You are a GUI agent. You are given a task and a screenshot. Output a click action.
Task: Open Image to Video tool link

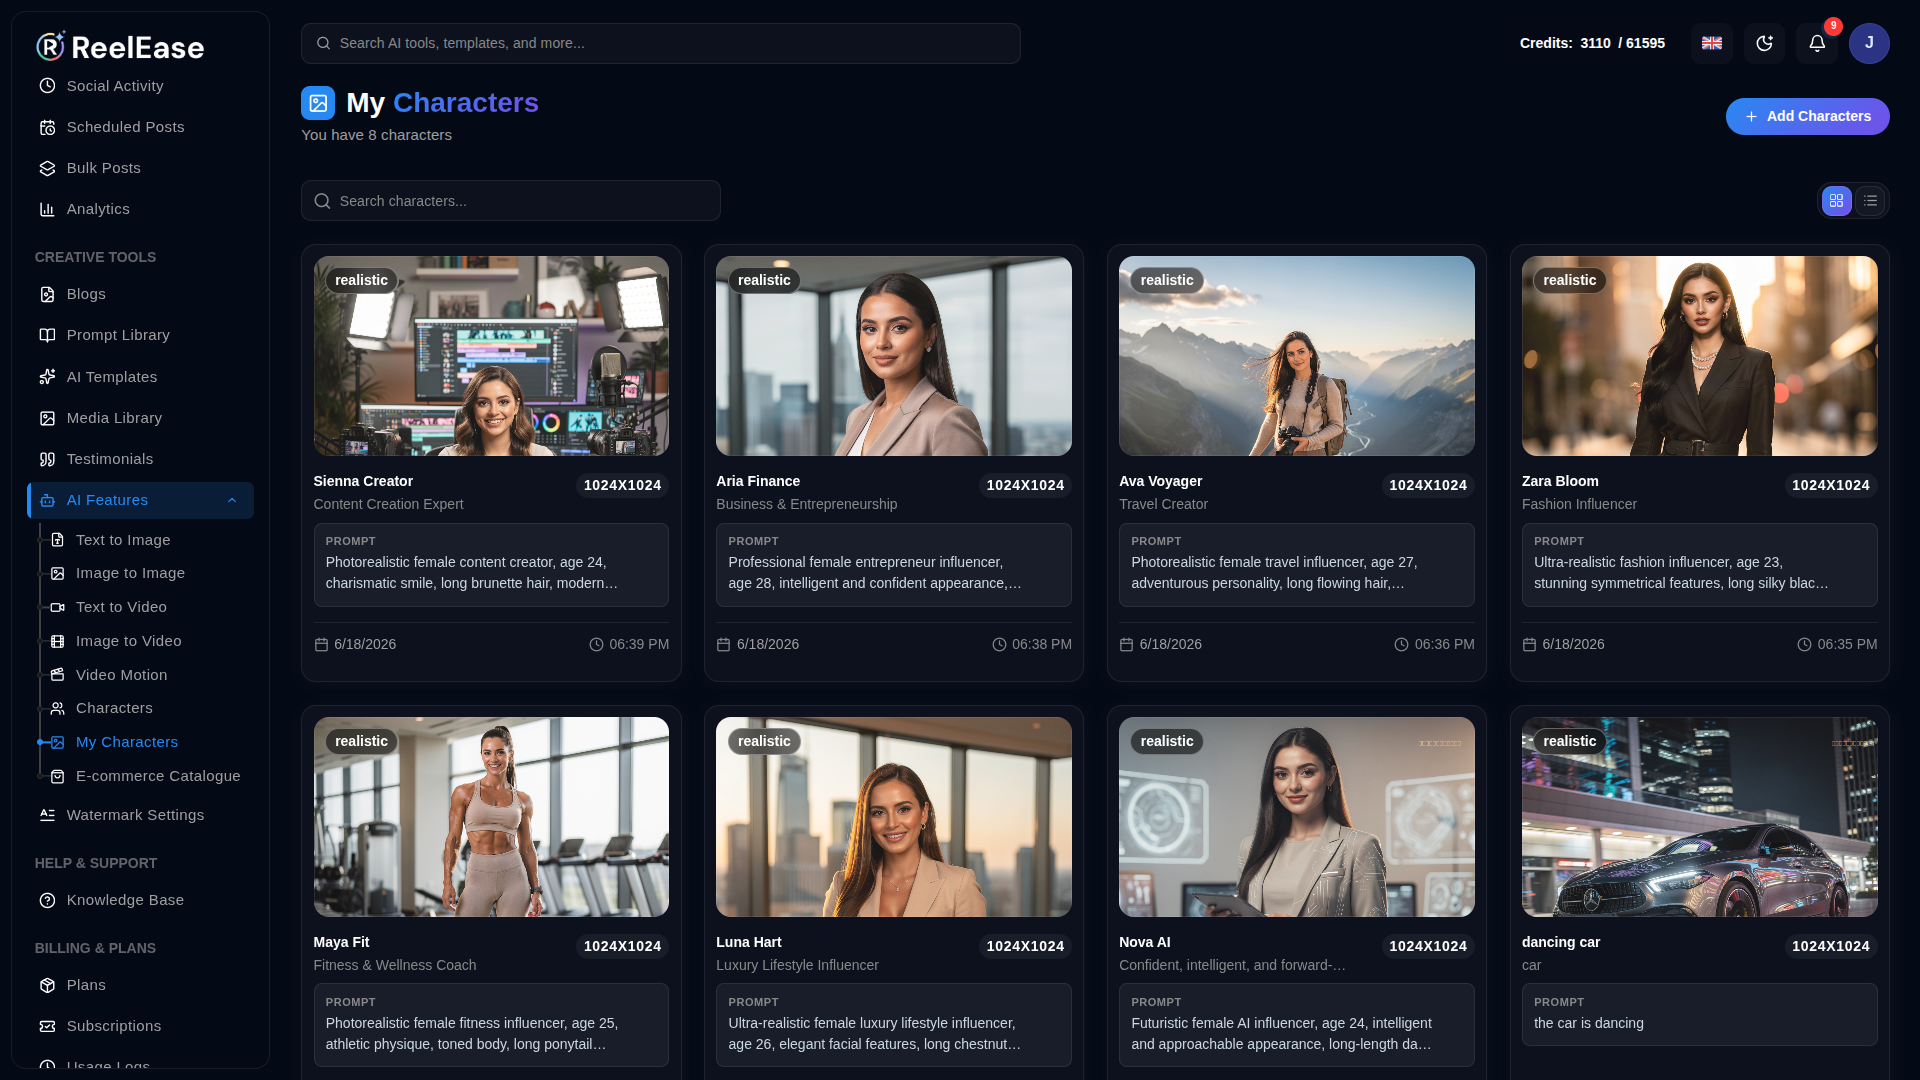pyautogui.click(x=129, y=641)
